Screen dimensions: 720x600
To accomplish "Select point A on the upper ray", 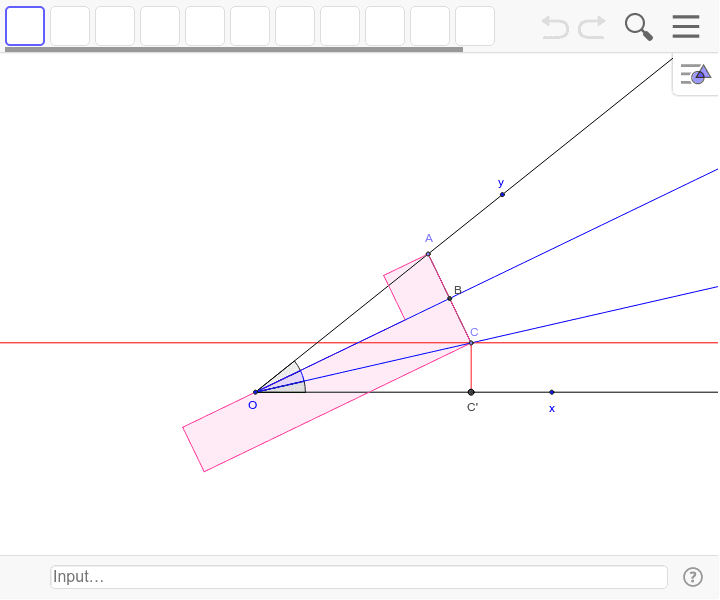I will (x=428, y=254).
